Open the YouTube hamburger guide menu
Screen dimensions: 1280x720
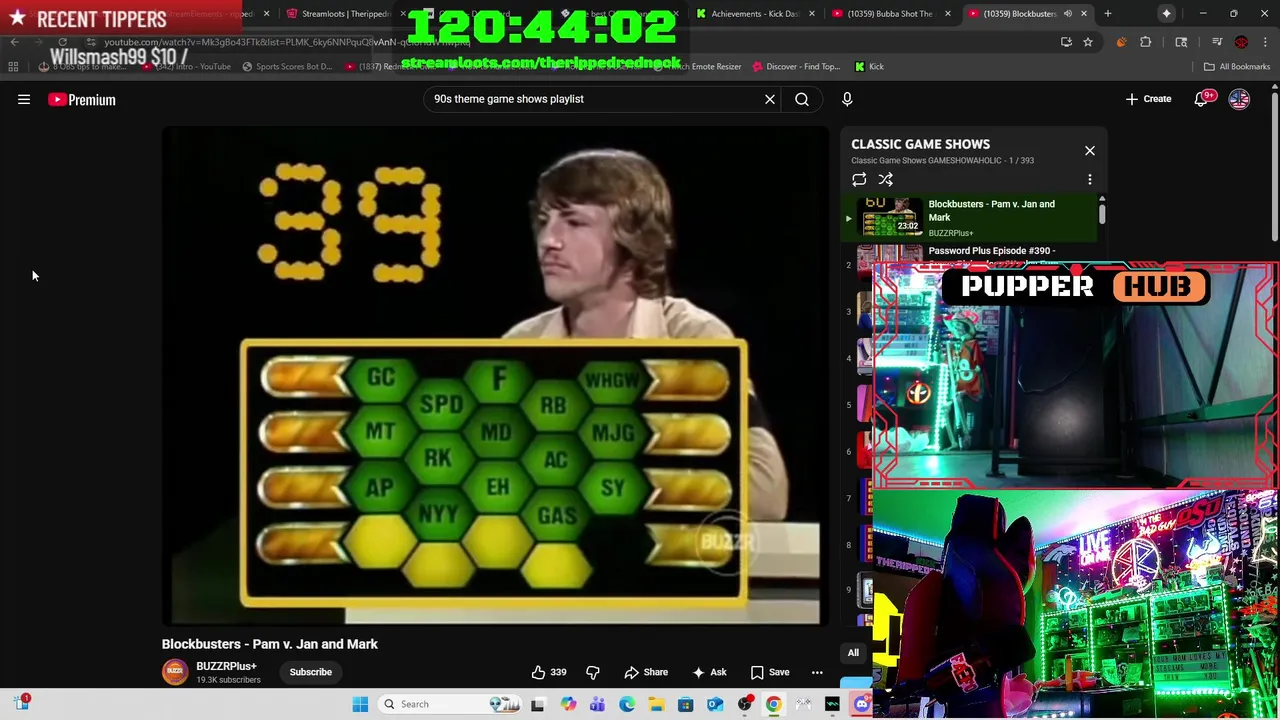coord(24,99)
